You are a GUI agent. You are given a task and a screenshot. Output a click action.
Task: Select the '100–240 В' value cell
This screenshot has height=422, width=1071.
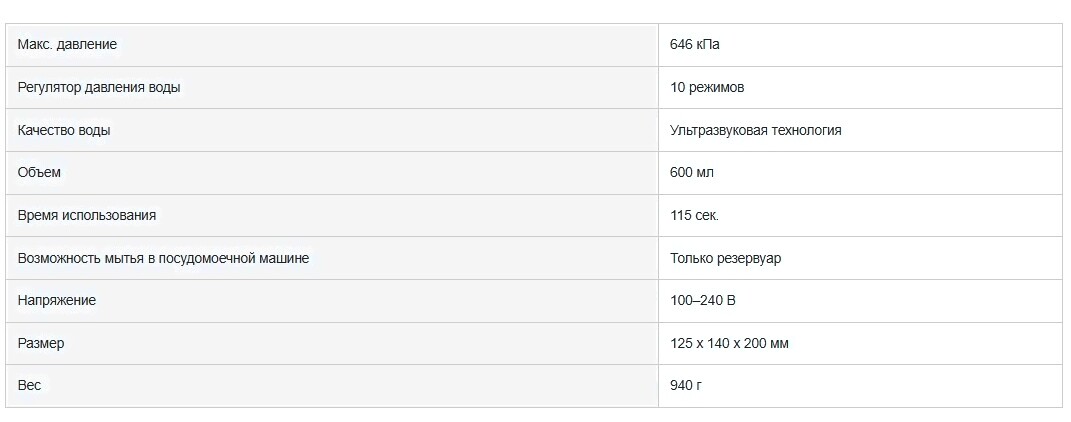point(860,301)
